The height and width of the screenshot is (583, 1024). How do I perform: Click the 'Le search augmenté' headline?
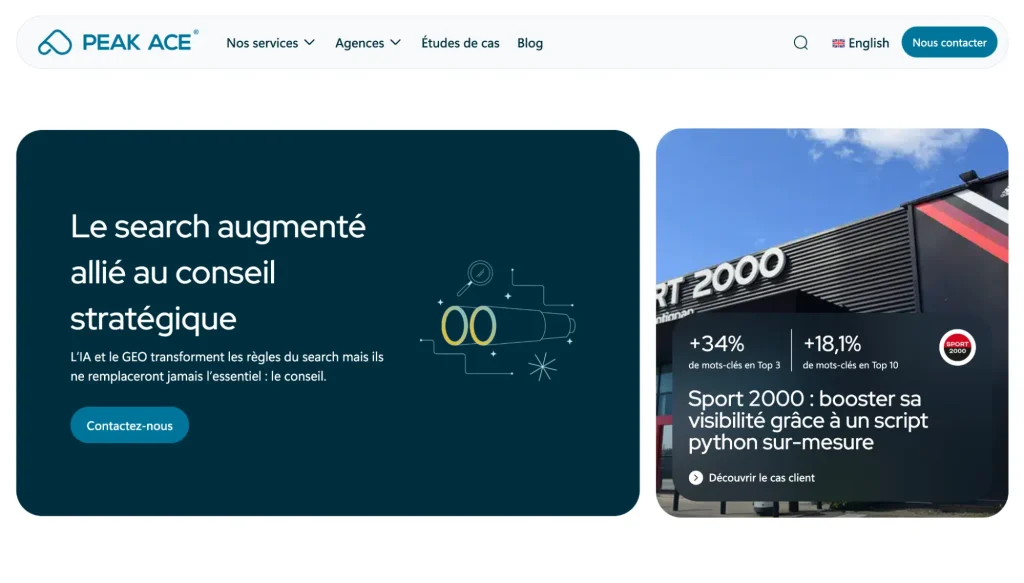(218, 272)
